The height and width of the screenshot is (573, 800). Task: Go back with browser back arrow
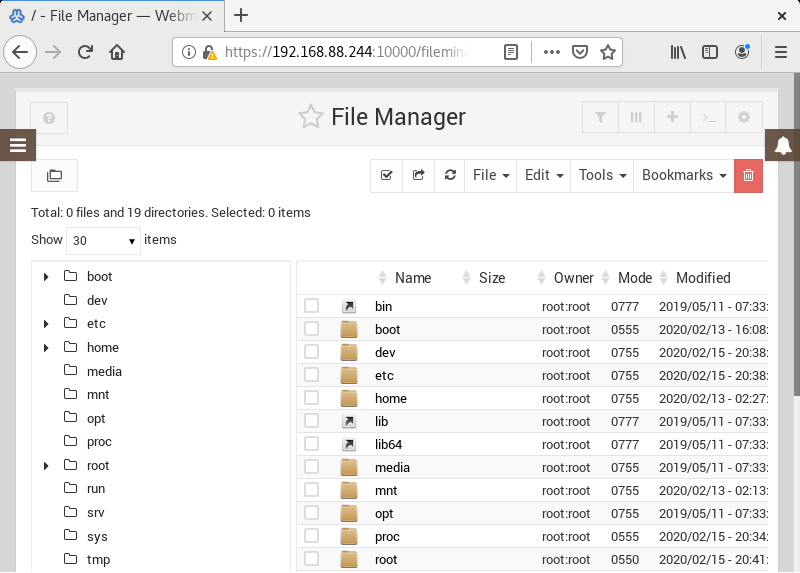(x=20, y=52)
